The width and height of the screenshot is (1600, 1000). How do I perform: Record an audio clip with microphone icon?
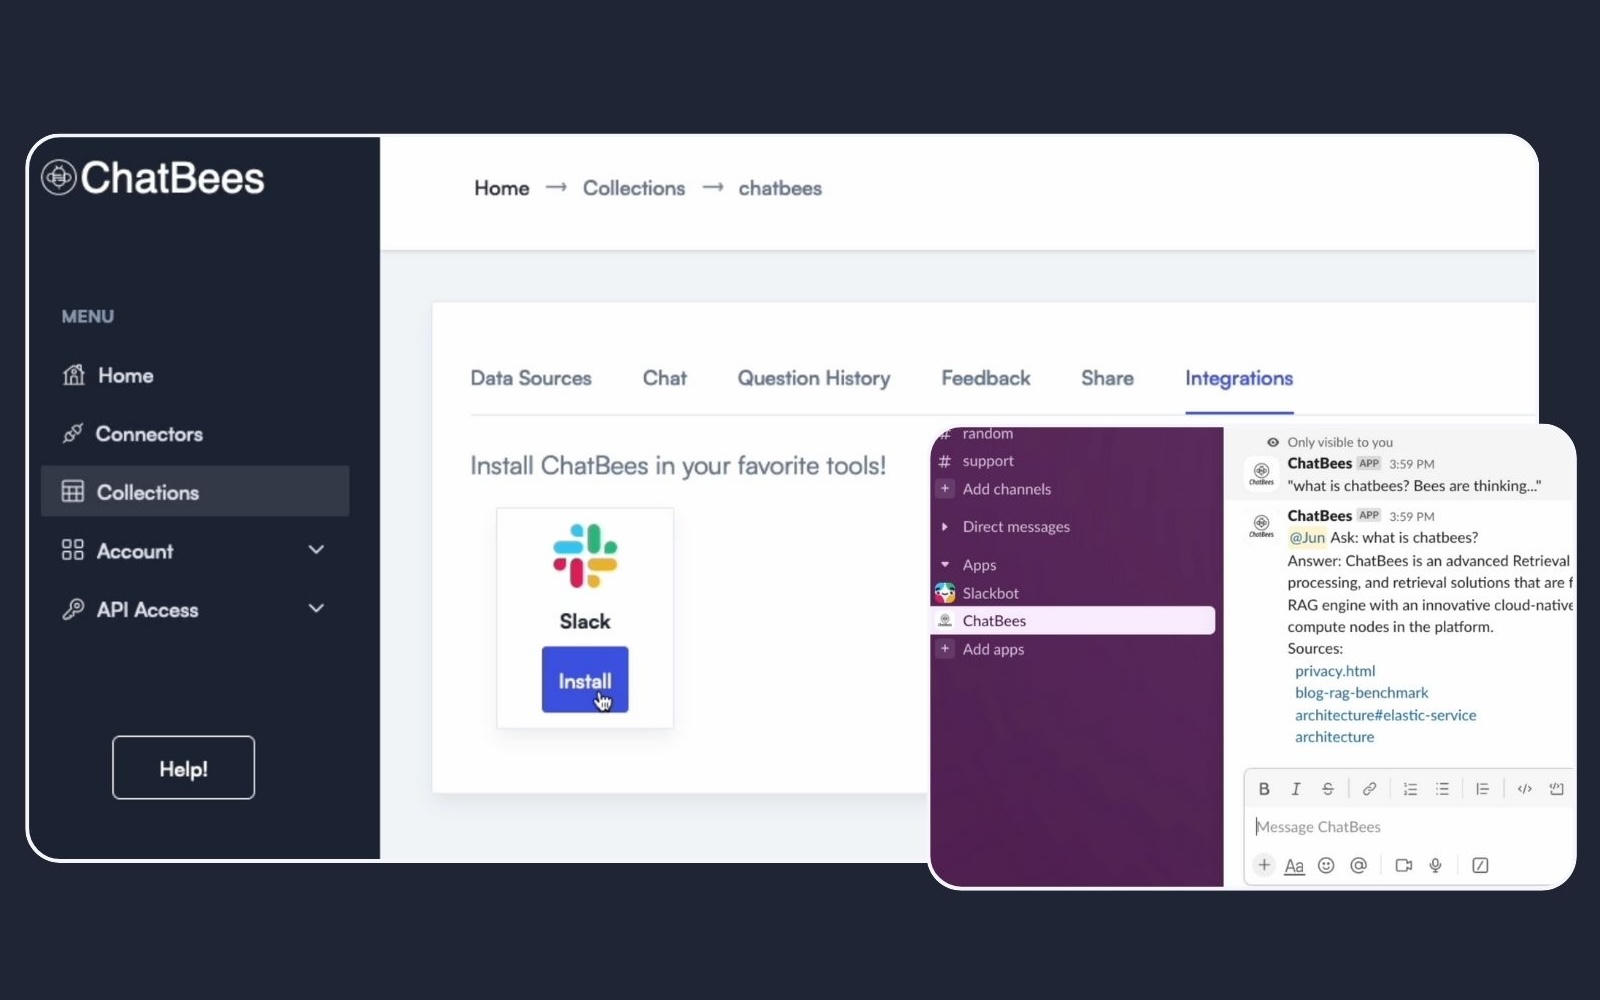(1435, 865)
